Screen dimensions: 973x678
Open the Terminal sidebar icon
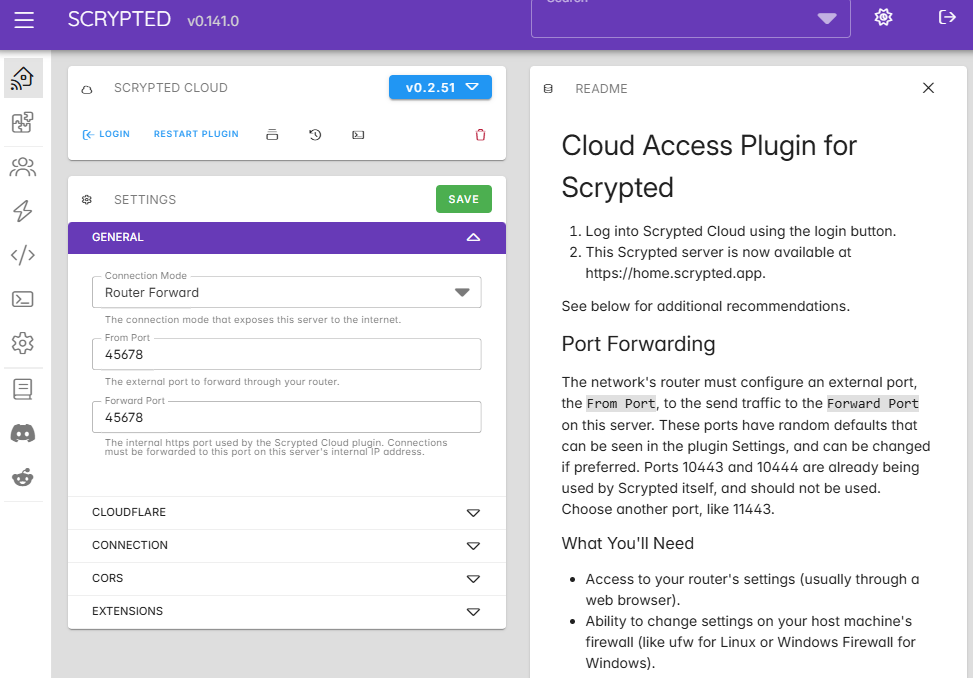tap(22, 299)
